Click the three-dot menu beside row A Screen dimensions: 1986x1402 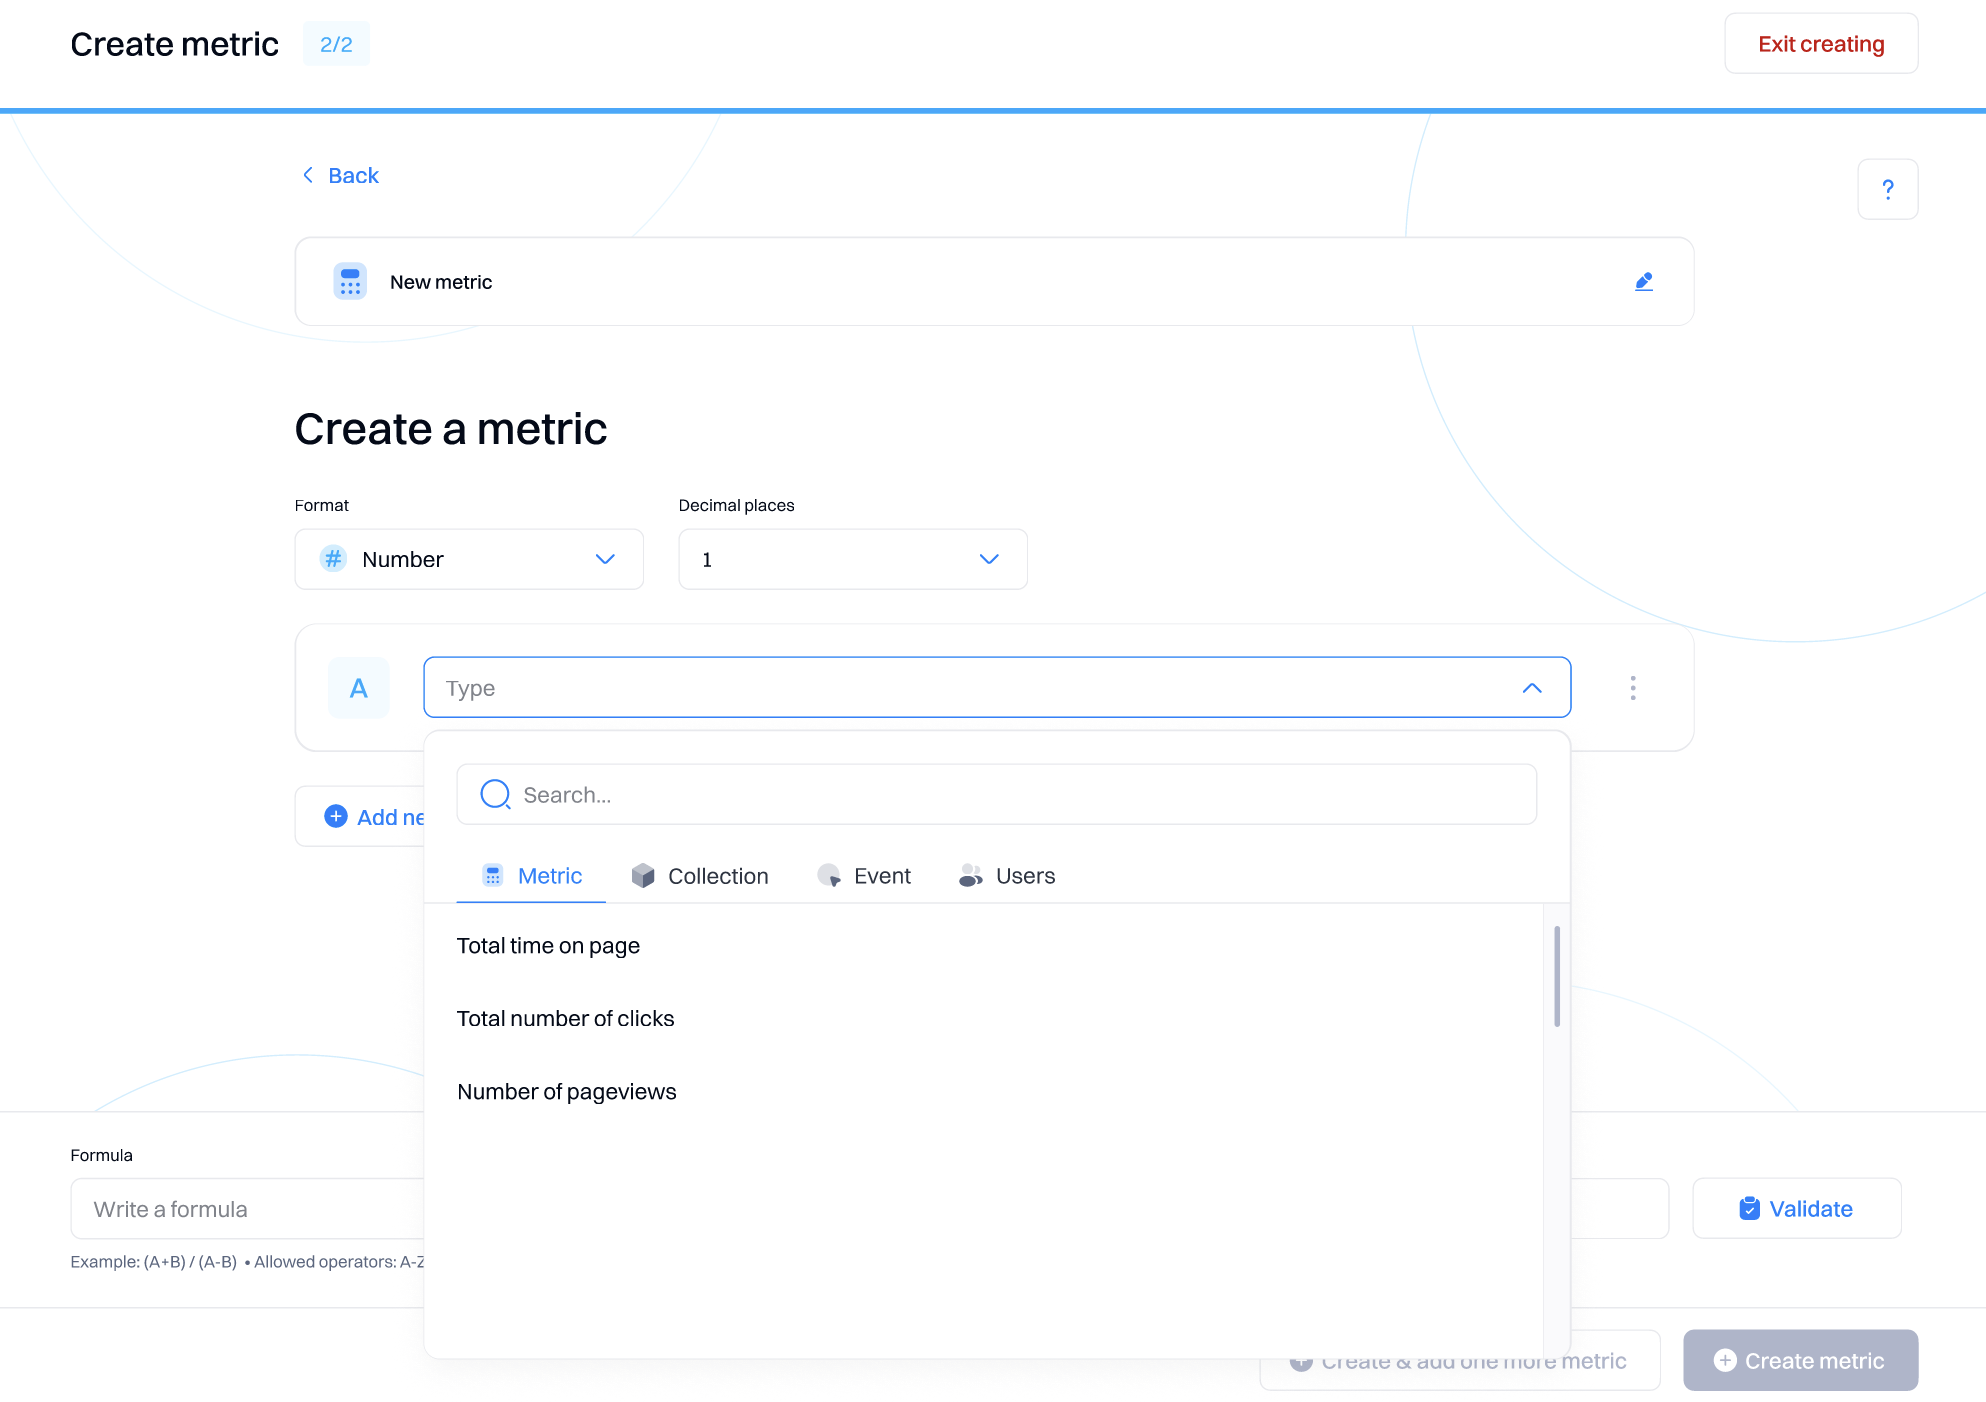pyautogui.click(x=1632, y=688)
